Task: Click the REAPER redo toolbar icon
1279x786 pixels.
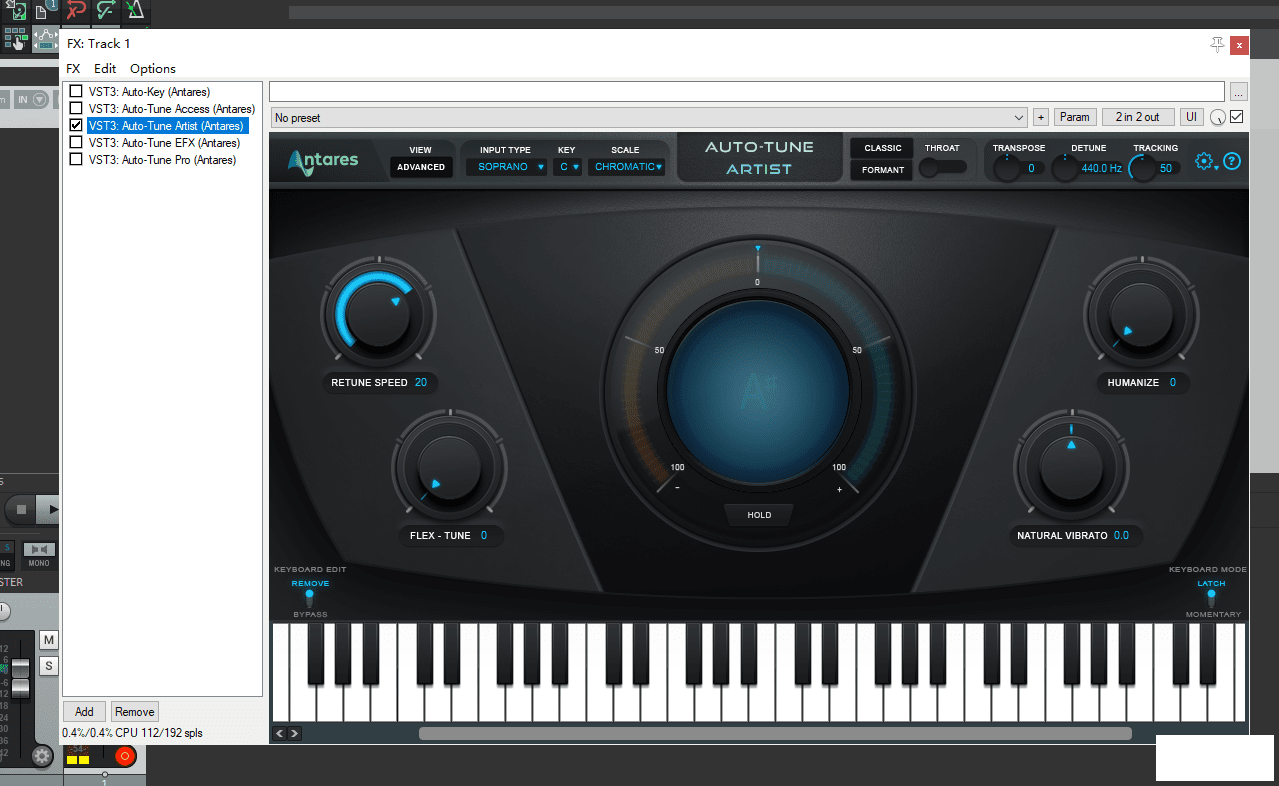Action: 105,11
